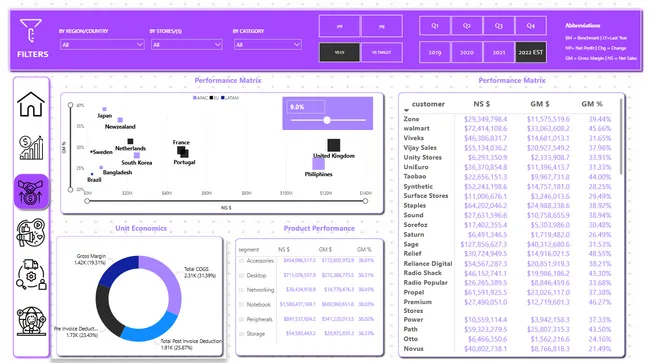Select the Taobao customer row

point(507,177)
